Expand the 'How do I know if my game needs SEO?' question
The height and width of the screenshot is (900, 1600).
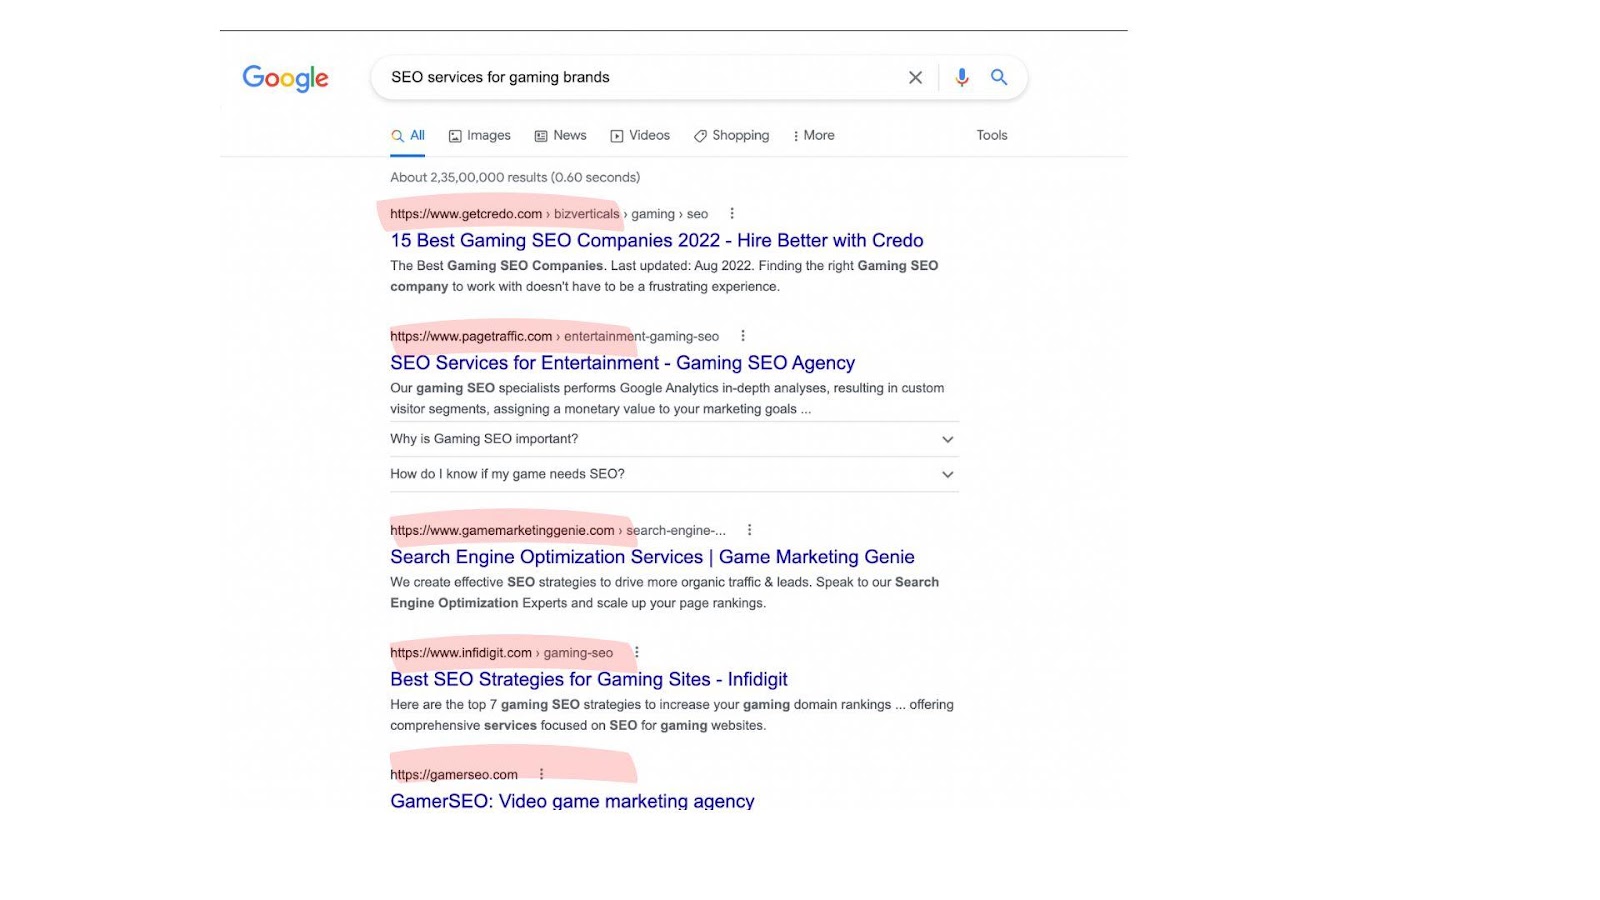tap(674, 474)
